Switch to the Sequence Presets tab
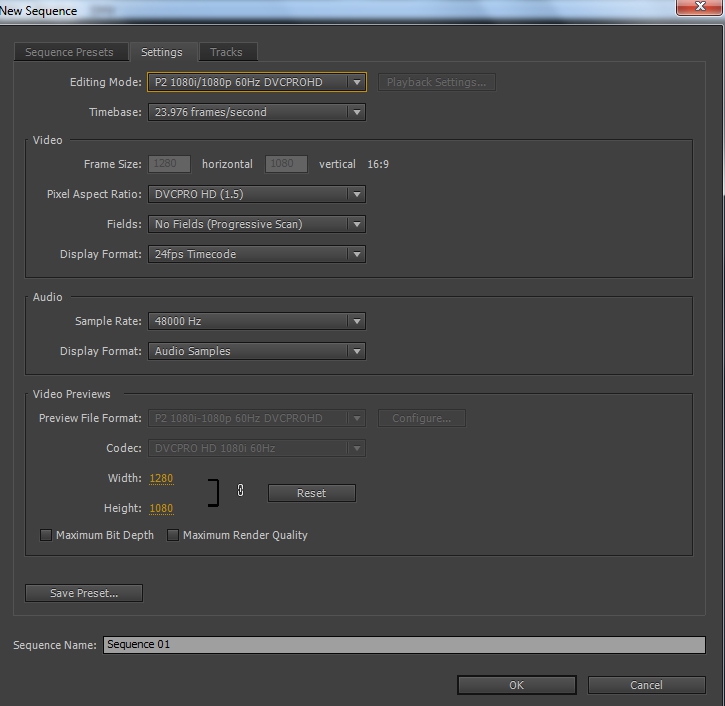Screen dimensions: 725x706 point(71,52)
